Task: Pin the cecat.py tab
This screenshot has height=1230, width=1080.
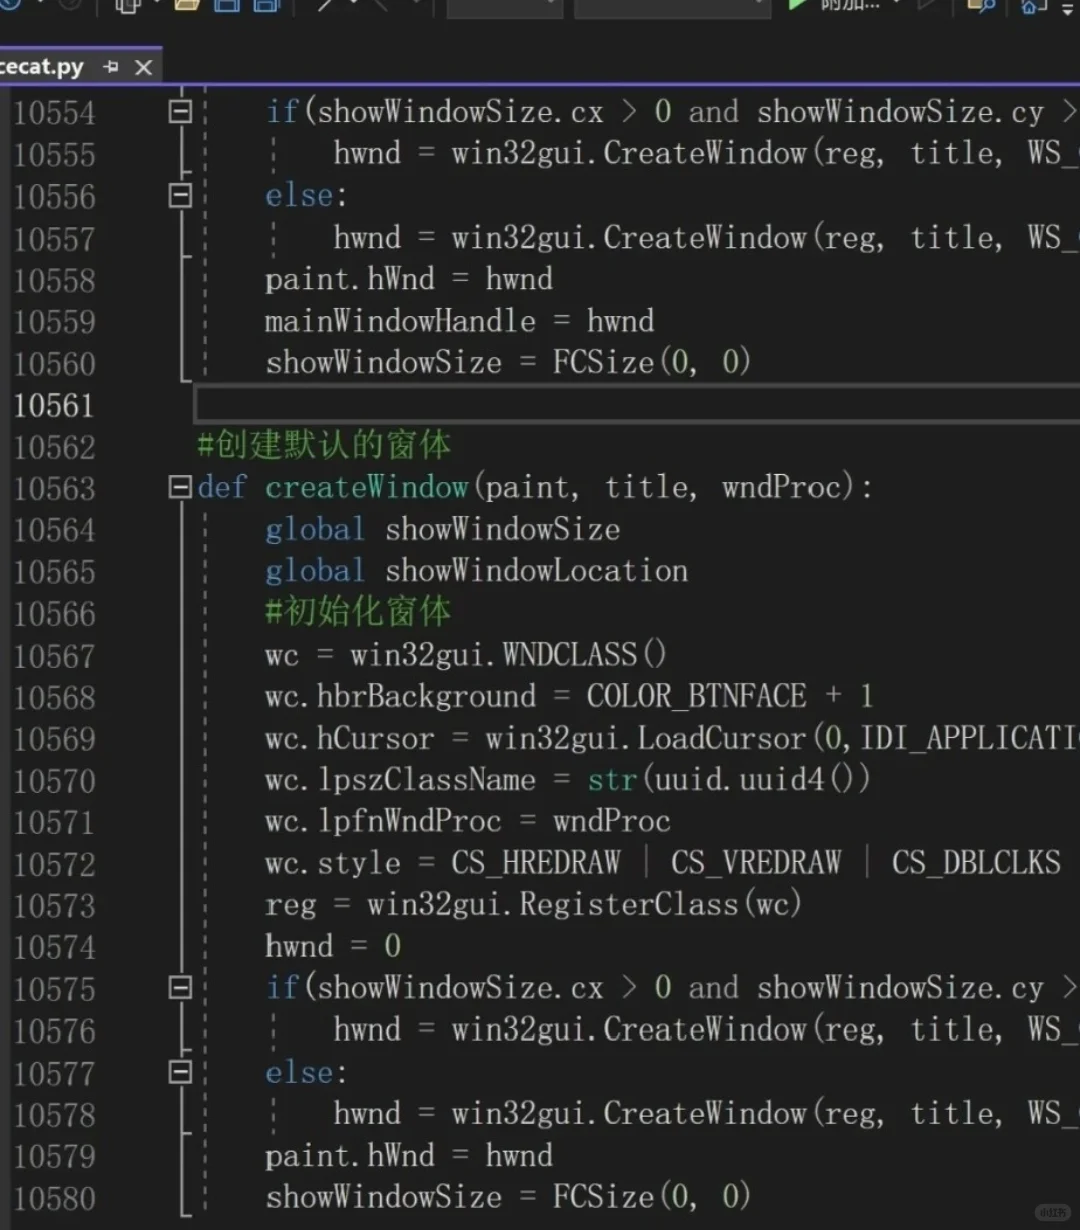Action: coord(111,67)
